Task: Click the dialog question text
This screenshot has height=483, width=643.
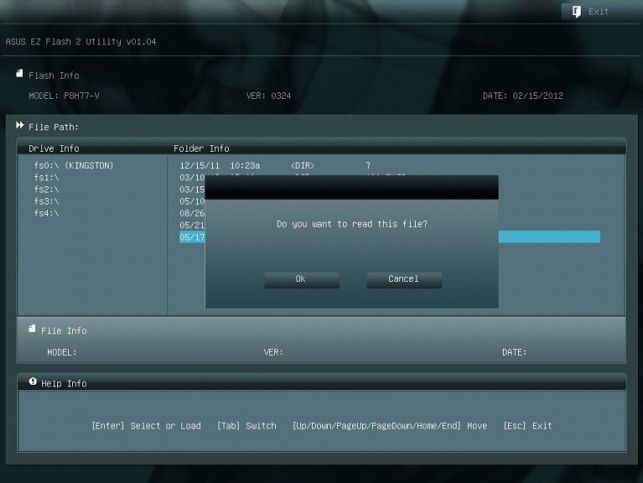Action: click(352, 224)
